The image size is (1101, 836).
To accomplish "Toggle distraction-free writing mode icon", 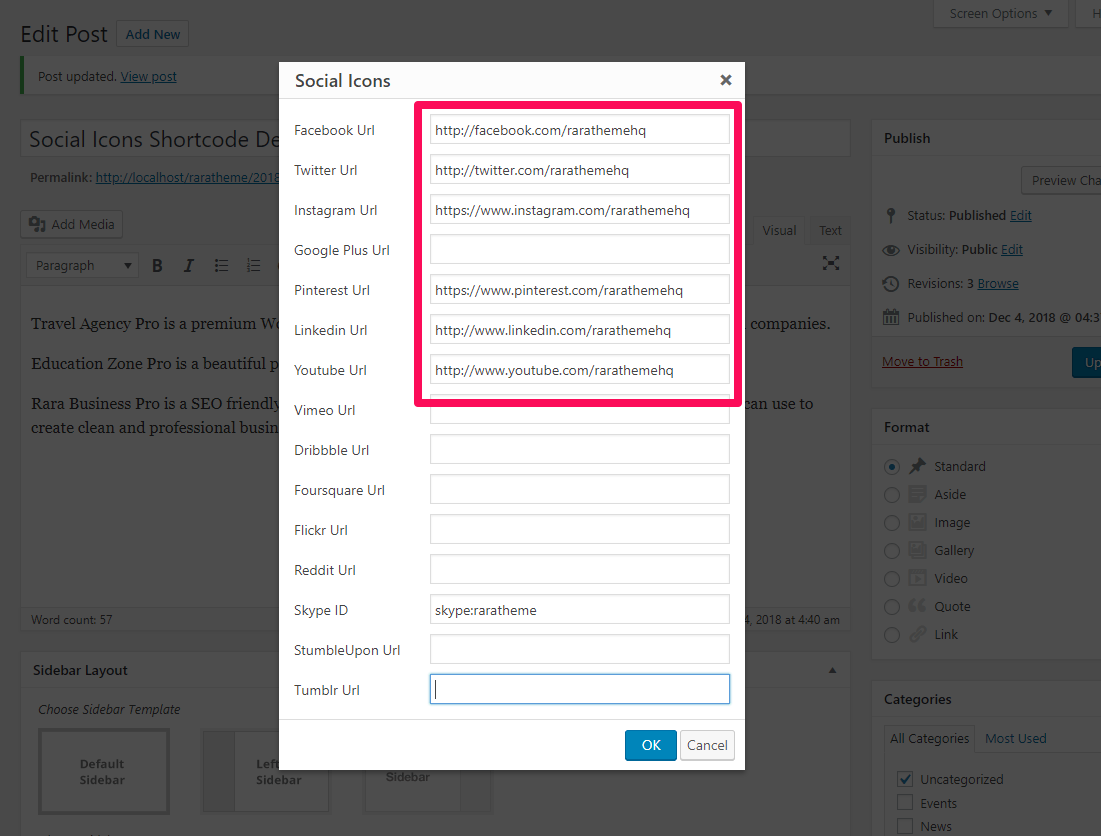I will [x=831, y=263].
